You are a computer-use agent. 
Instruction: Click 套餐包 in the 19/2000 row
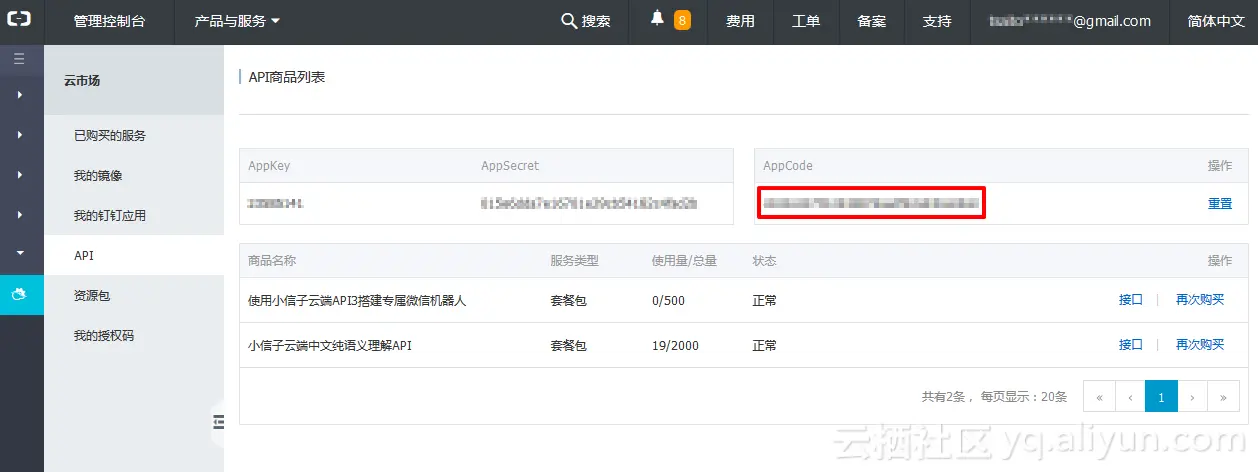[568, 345]
